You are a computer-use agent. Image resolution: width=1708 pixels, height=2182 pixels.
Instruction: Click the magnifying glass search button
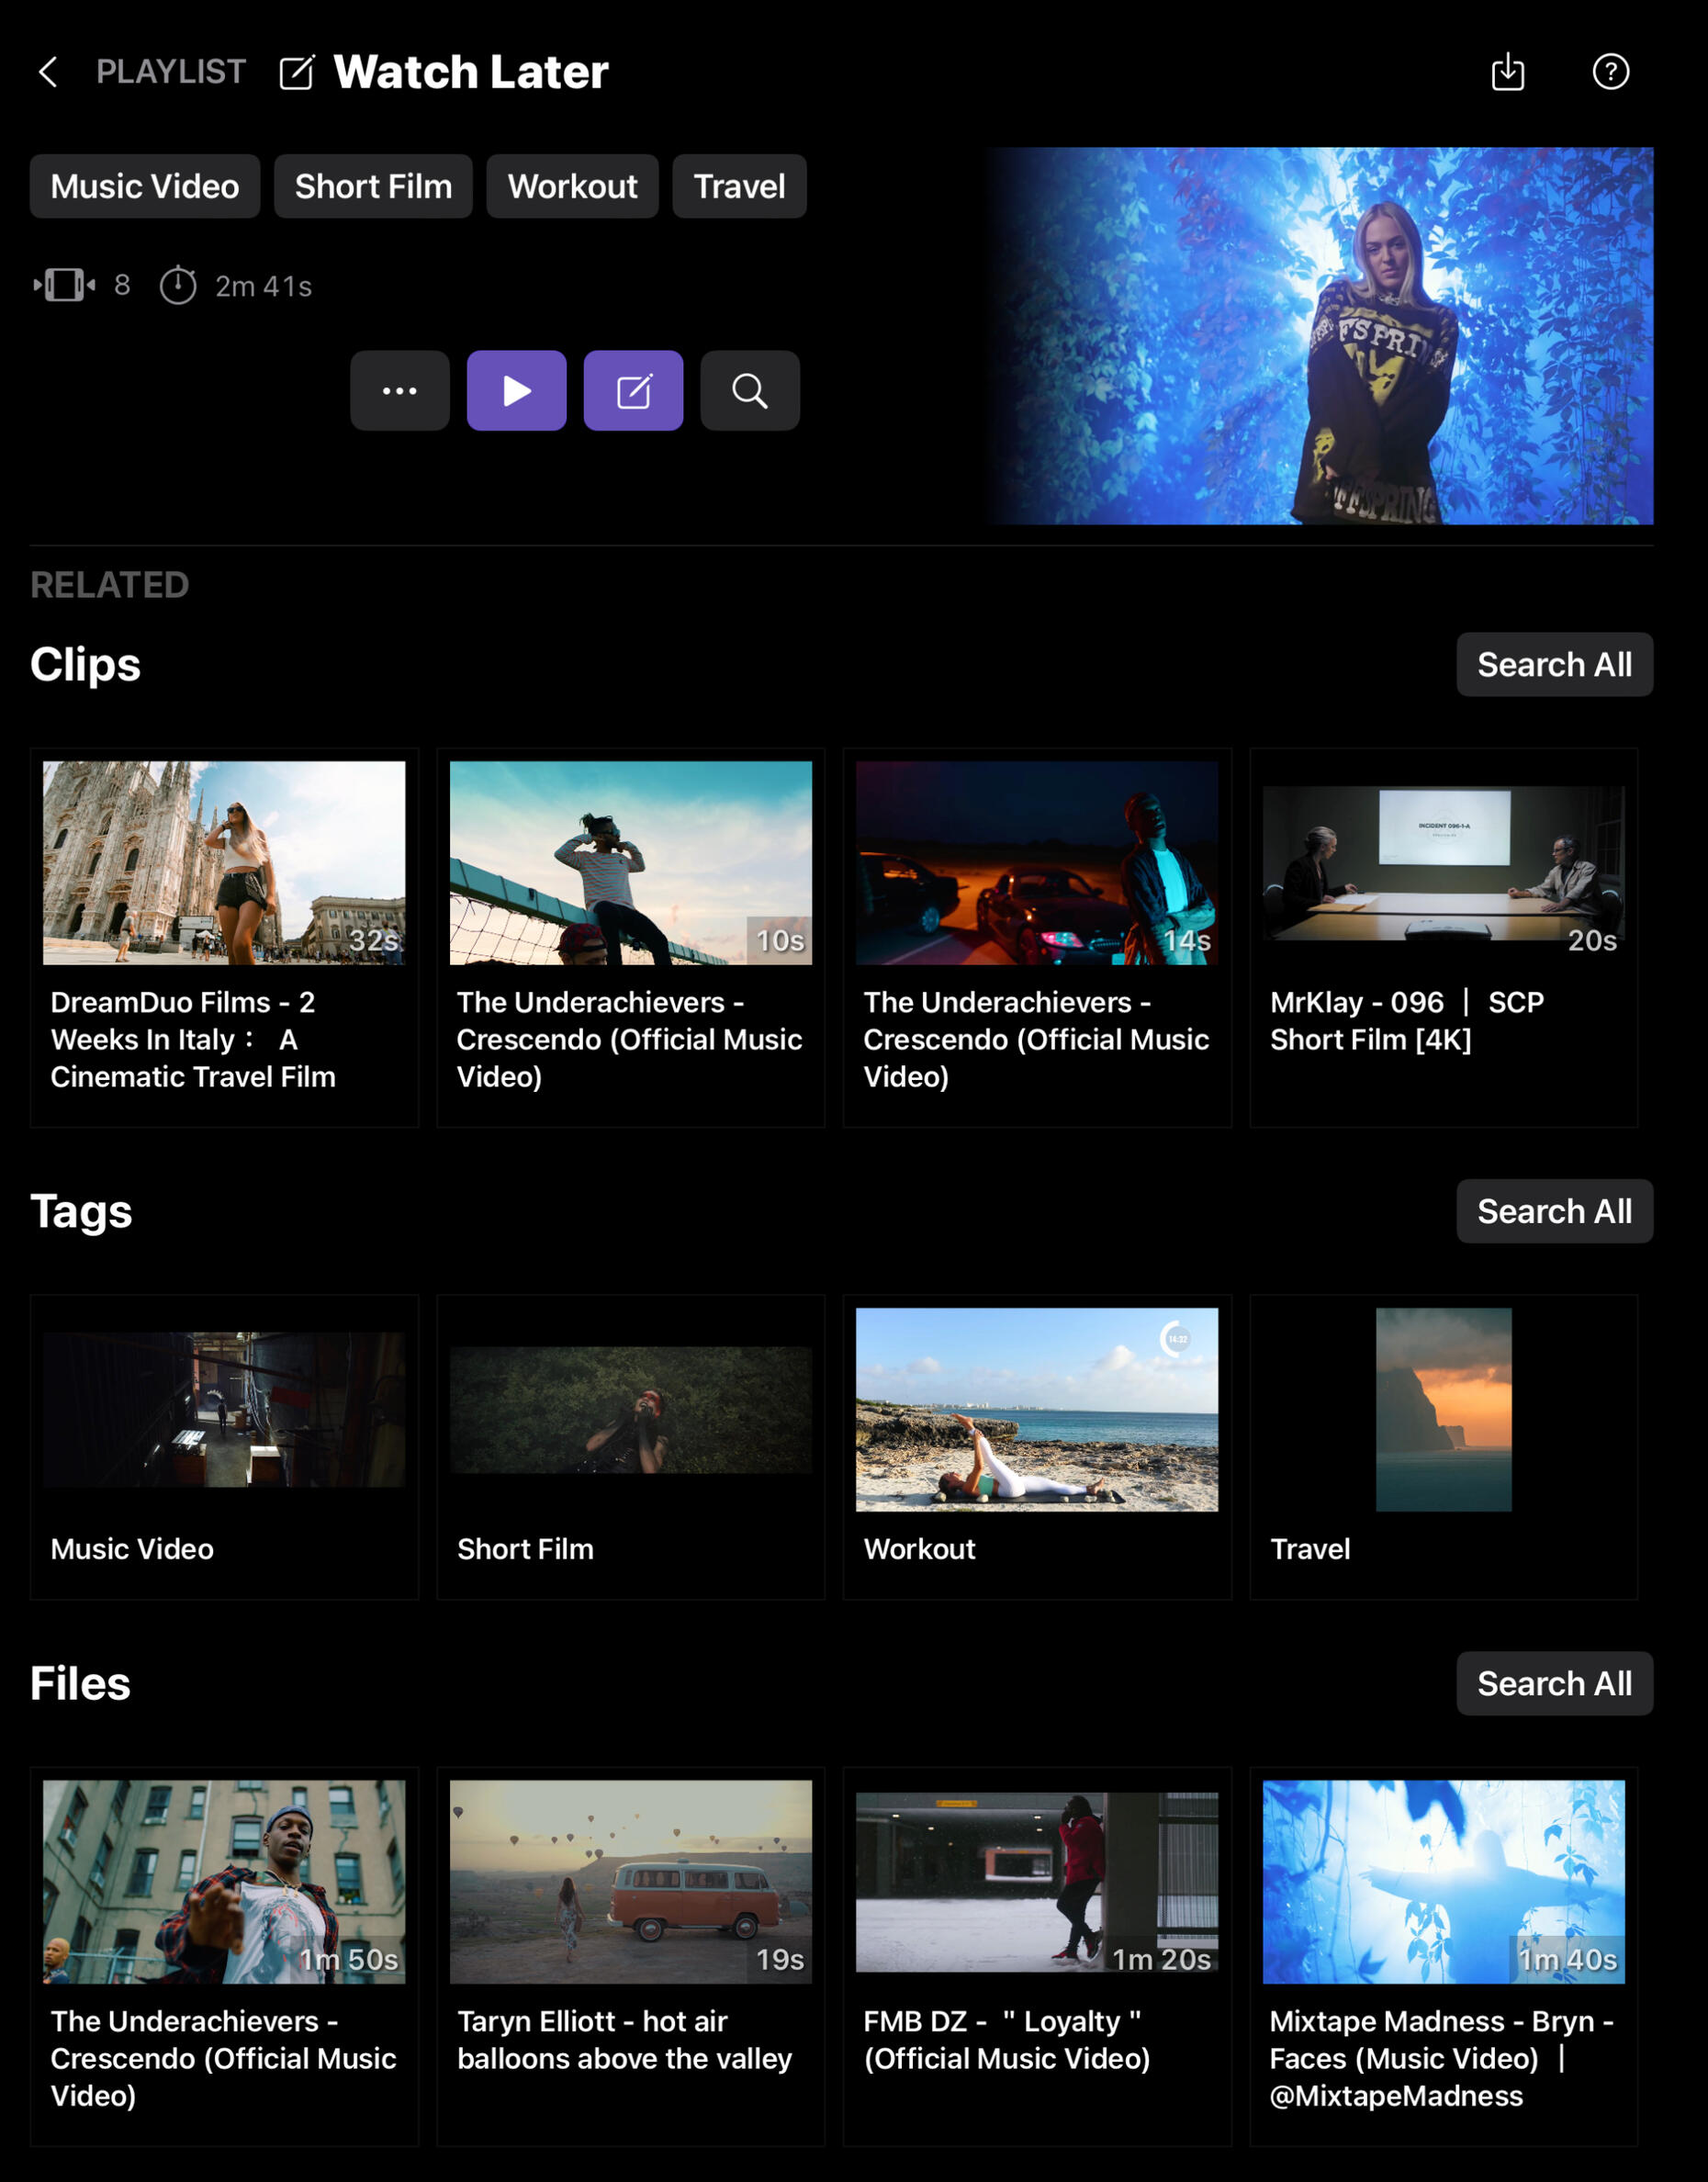[749, 391]
